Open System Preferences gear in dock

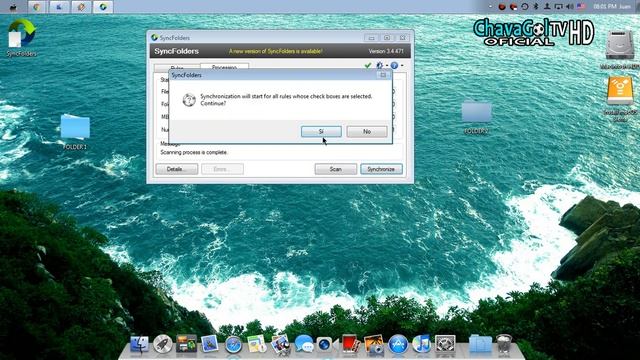(x=445, y=344)
